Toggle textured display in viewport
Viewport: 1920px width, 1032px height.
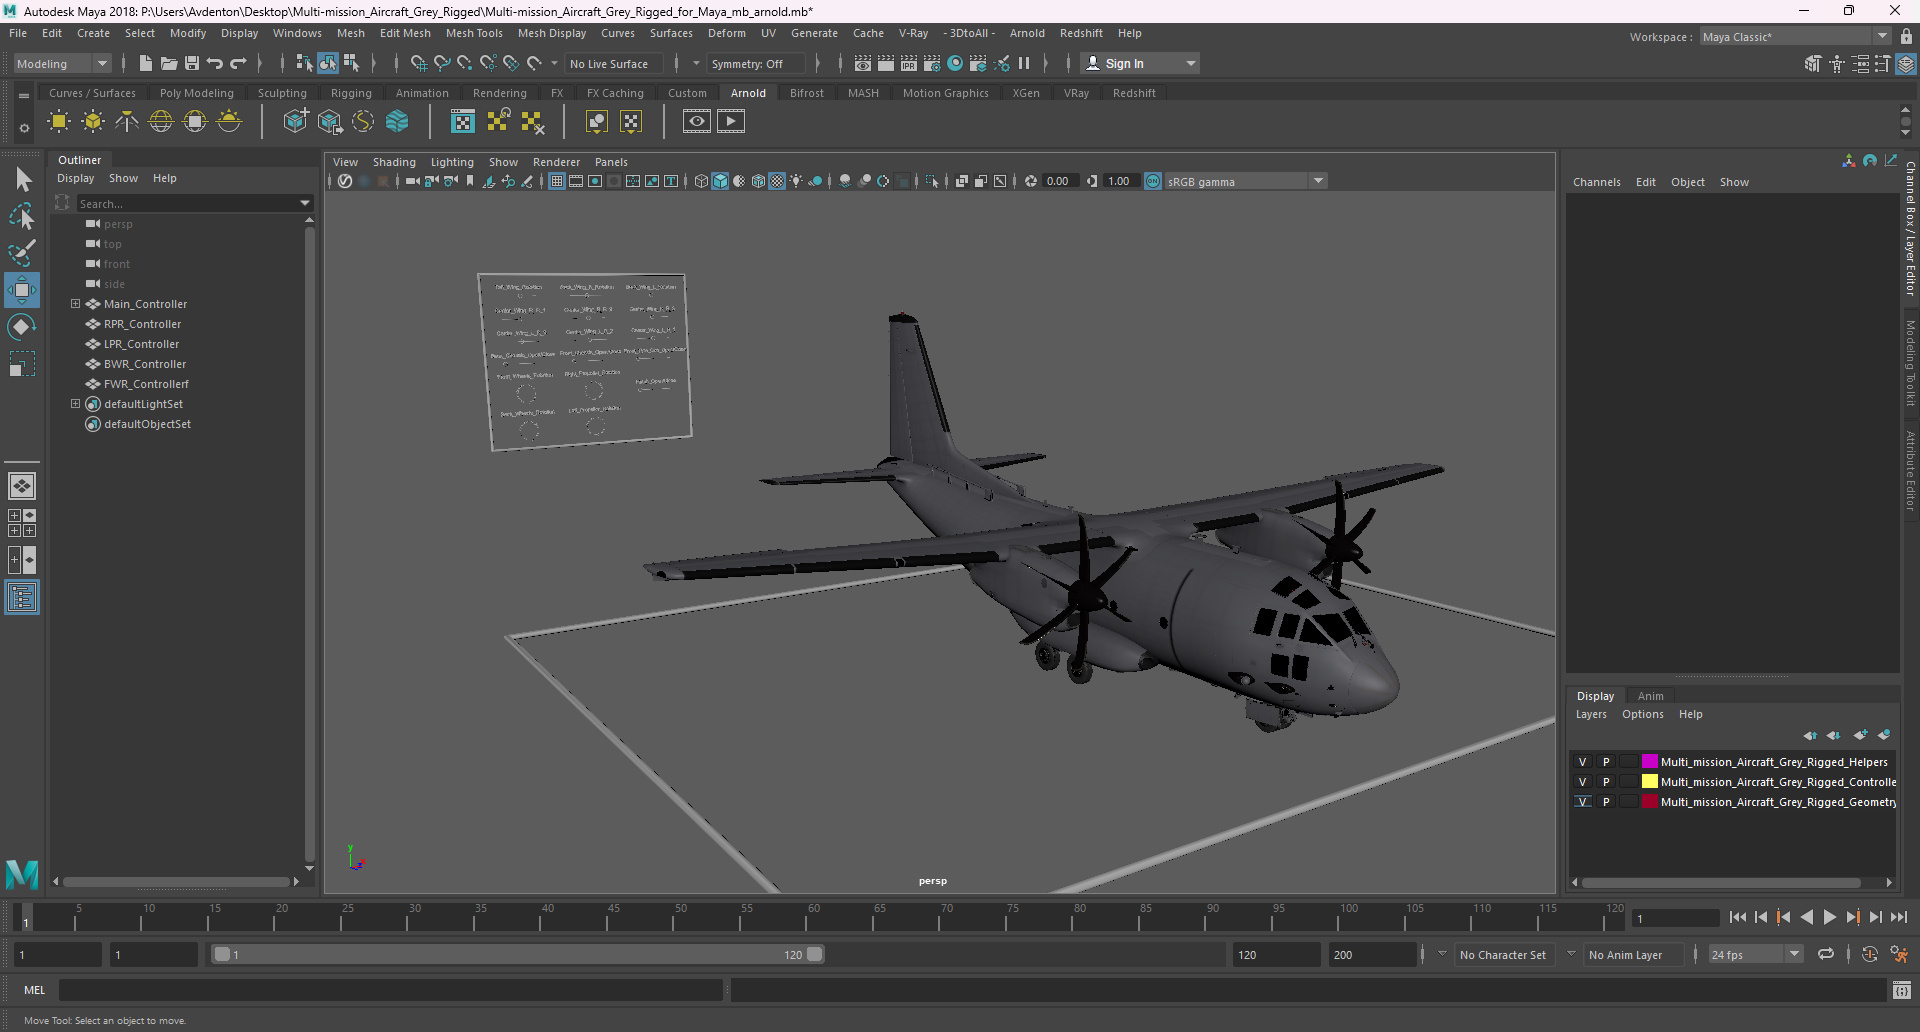point(777,181)
